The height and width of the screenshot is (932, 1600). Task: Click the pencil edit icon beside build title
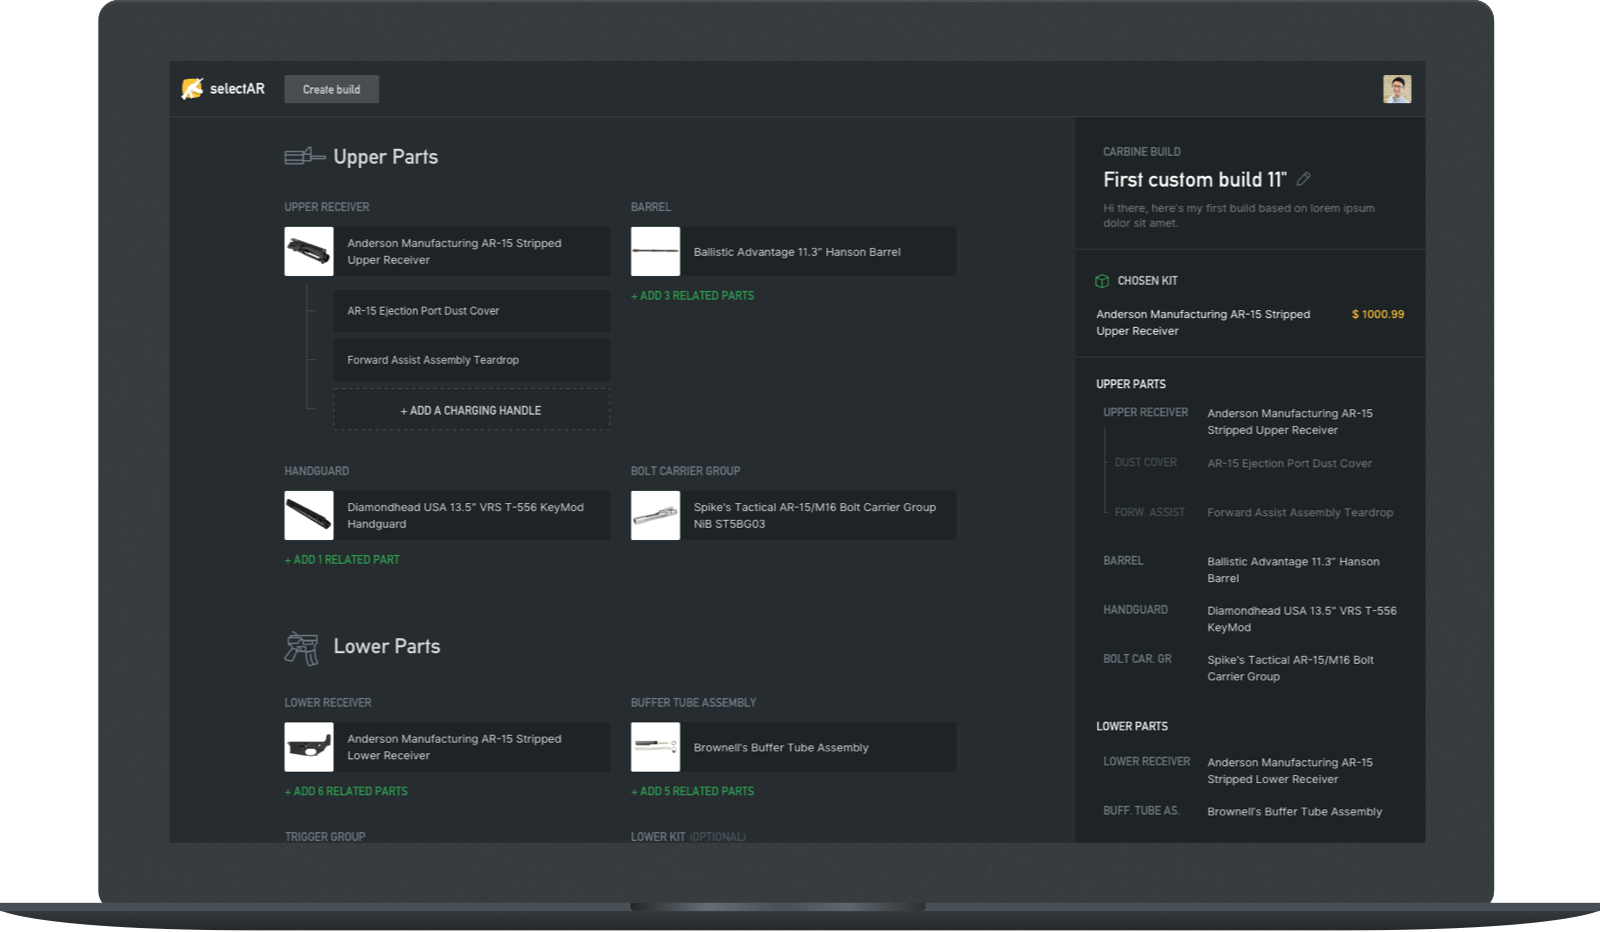[1303, 179]
